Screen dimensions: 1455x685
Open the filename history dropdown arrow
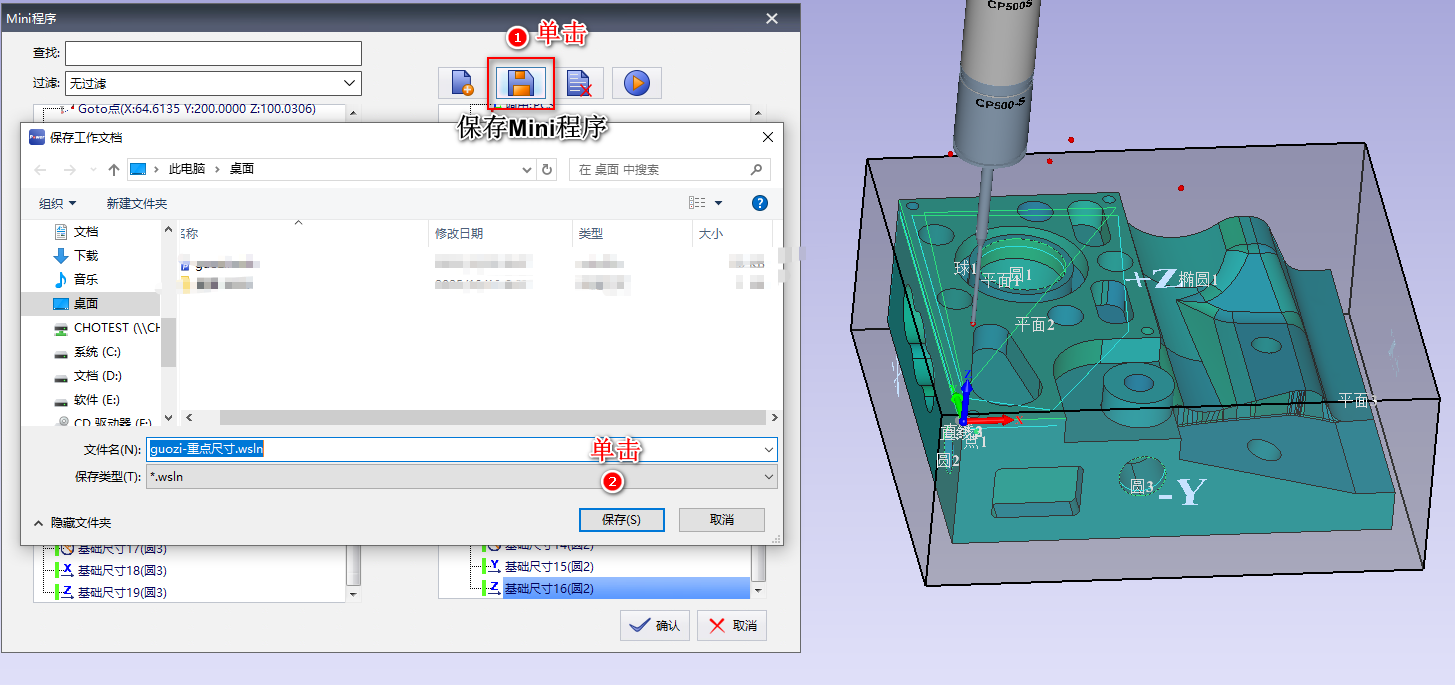(x=768, y=449)
